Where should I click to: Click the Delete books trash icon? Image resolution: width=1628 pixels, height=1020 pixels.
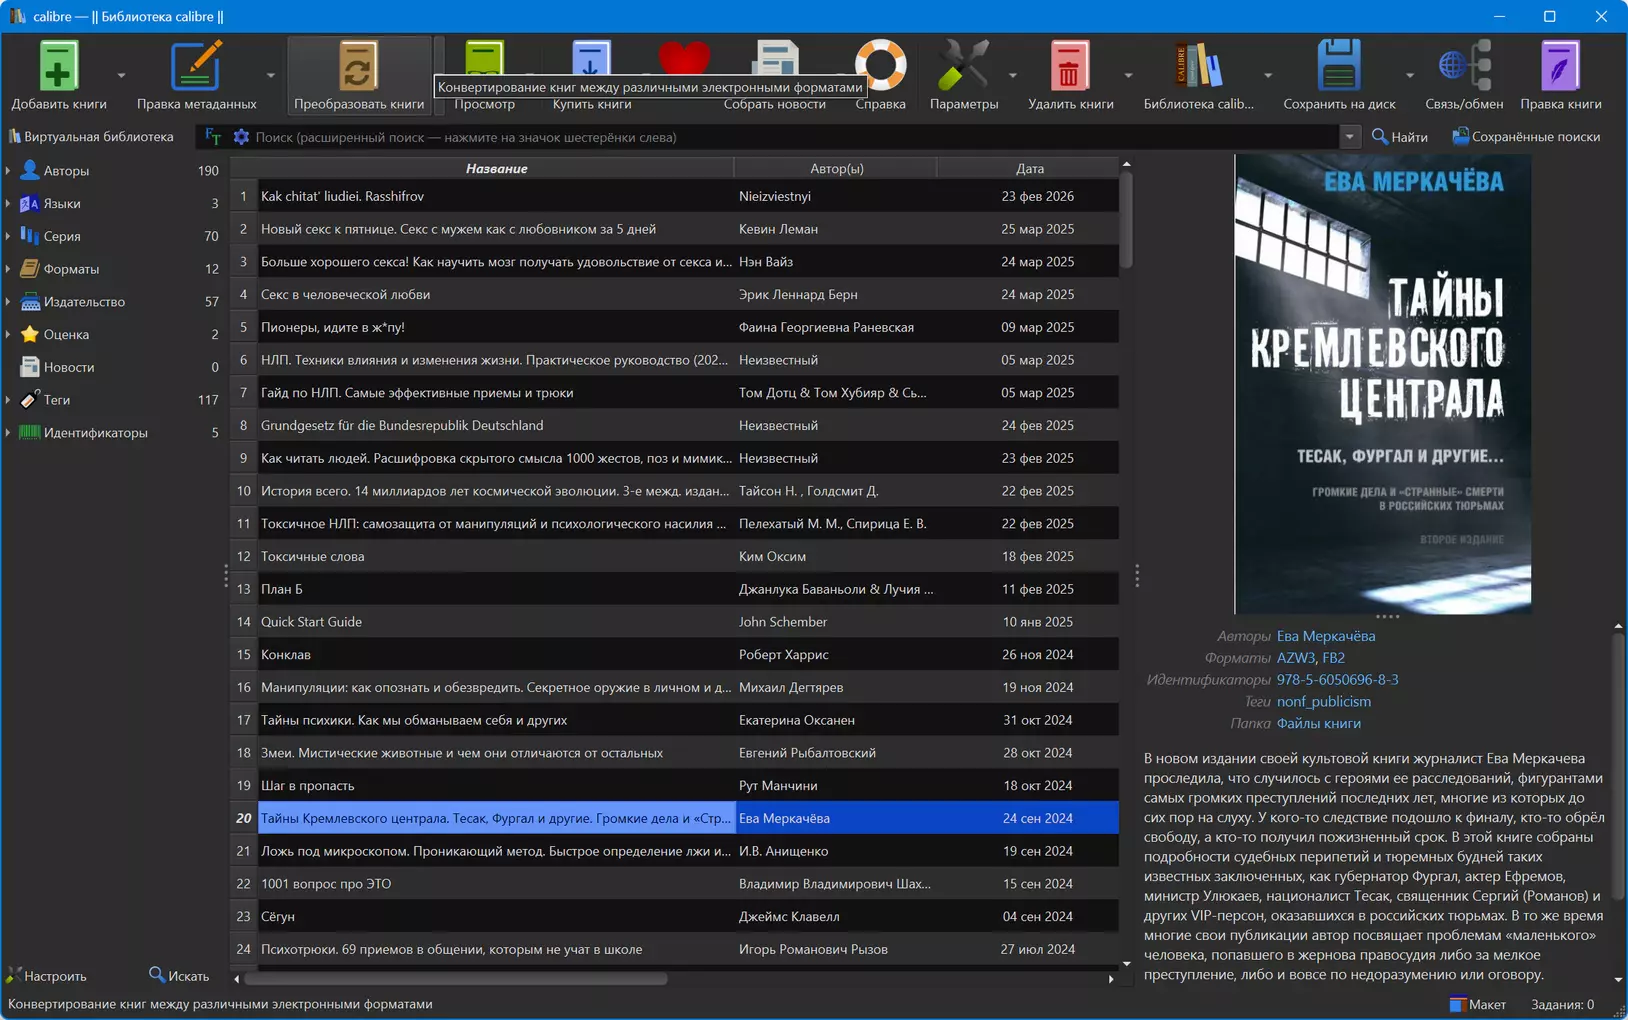tap(1070, 66)
